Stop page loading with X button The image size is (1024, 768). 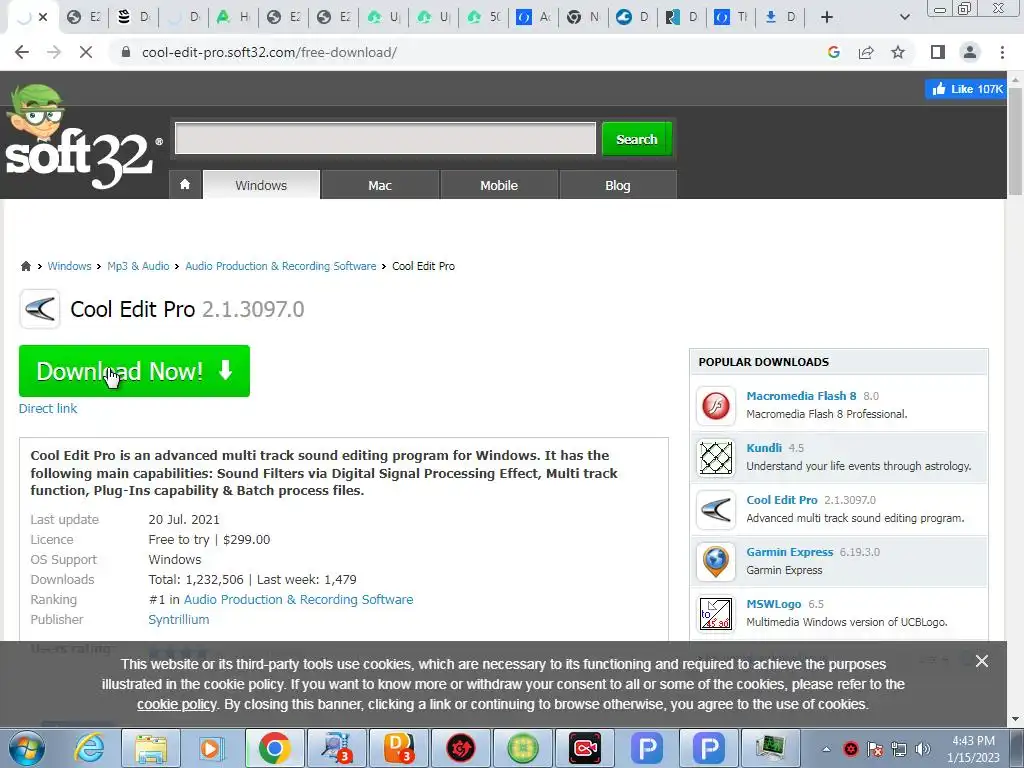[86, 52]
